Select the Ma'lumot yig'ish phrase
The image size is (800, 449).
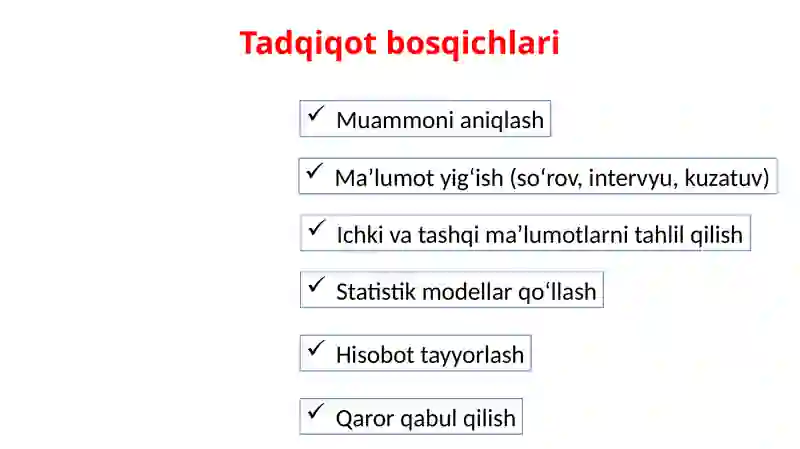click(419, 179)
